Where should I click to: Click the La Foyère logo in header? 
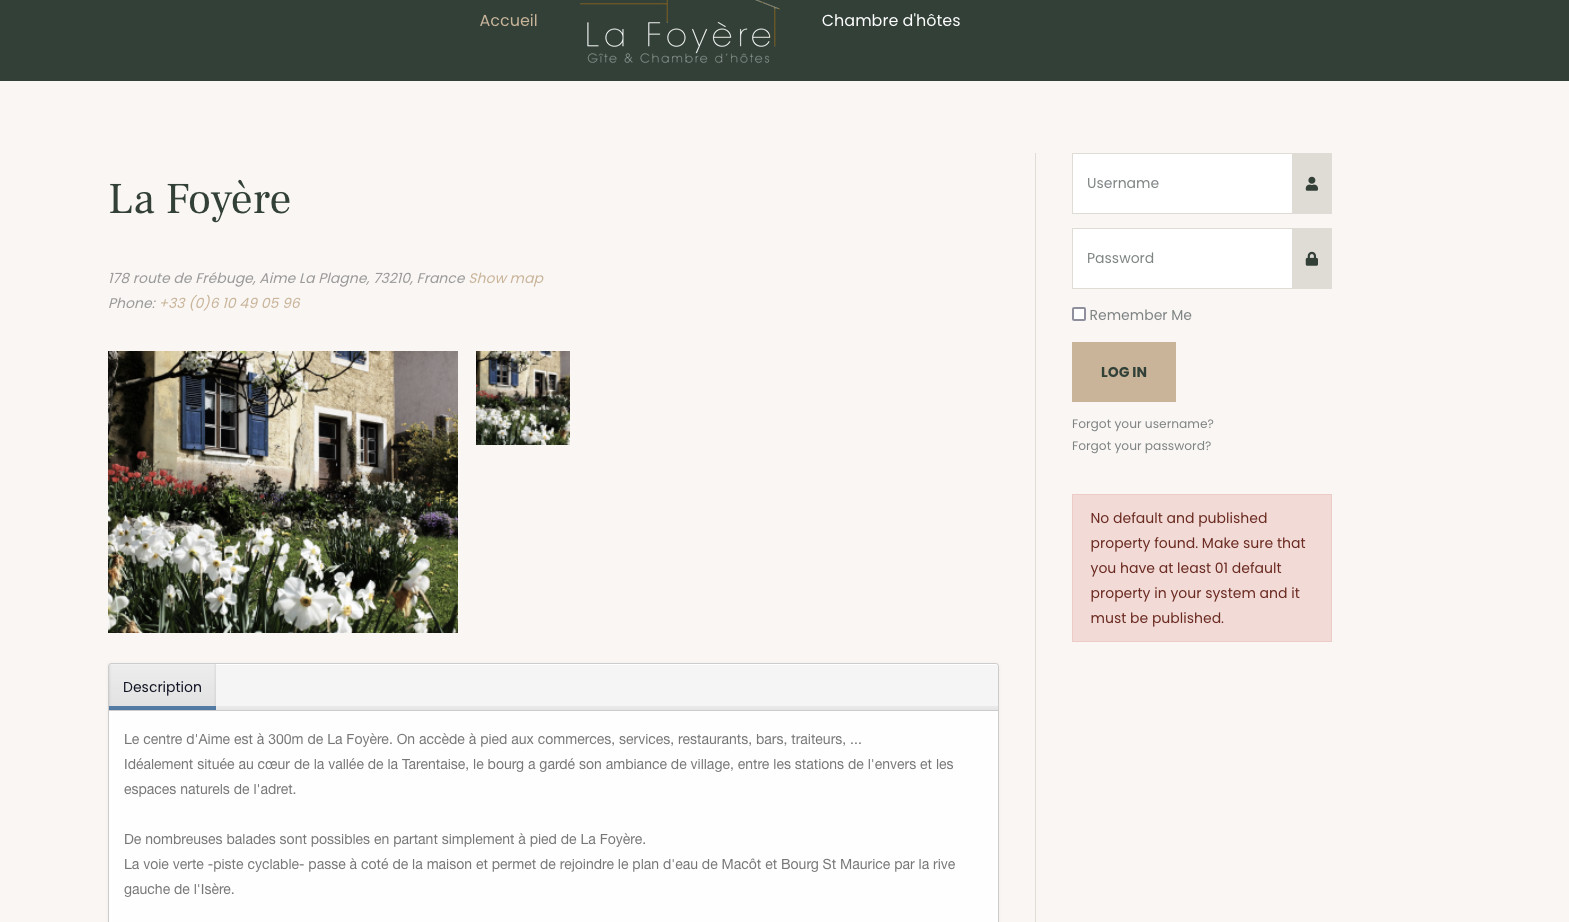pos(679,34)
